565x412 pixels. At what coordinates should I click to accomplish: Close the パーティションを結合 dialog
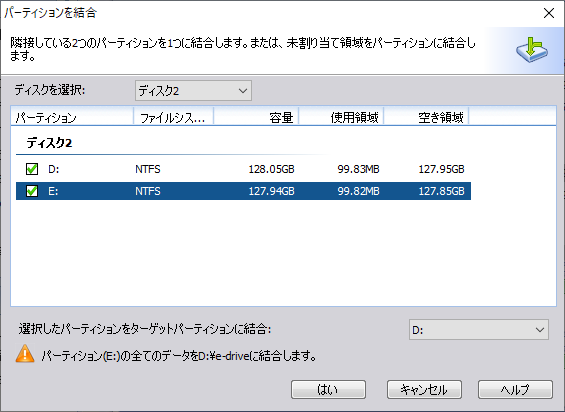point(549,13)
